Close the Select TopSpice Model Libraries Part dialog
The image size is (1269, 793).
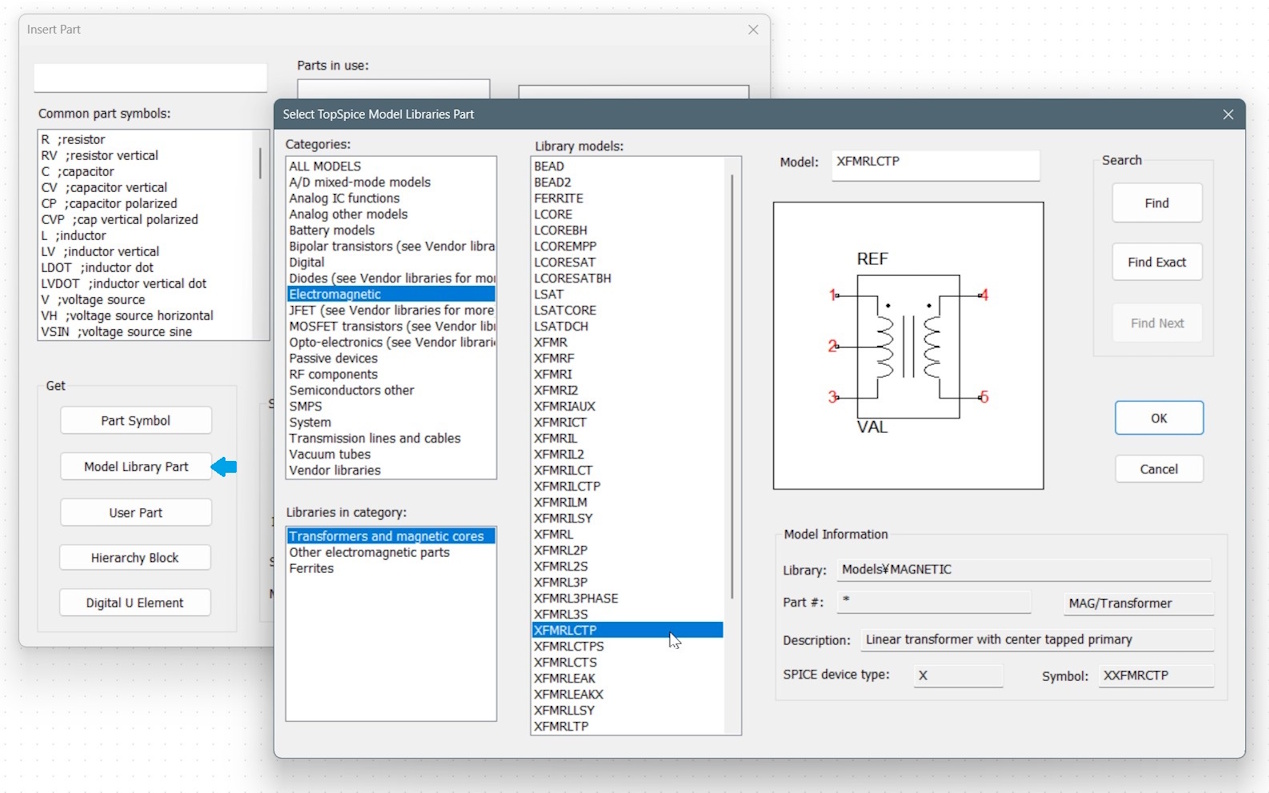(1228, 114)
